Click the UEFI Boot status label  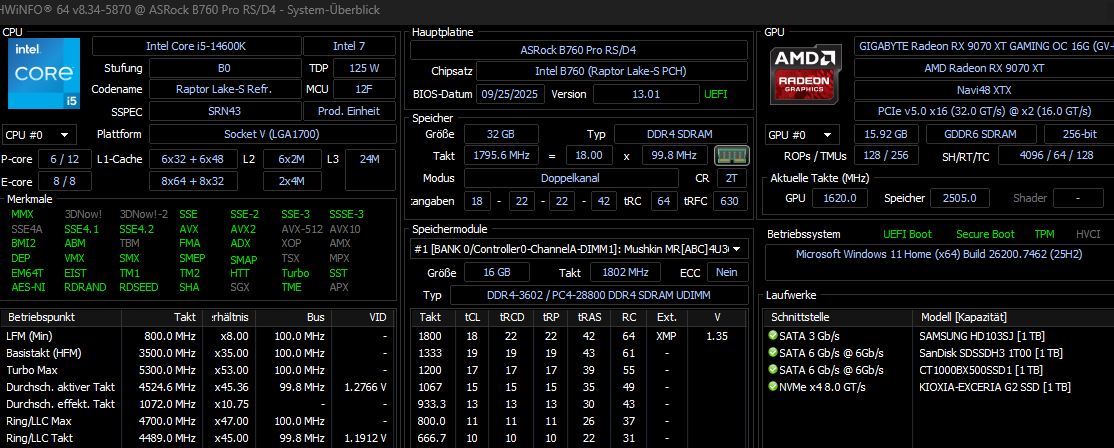click(x=907, y=234)
